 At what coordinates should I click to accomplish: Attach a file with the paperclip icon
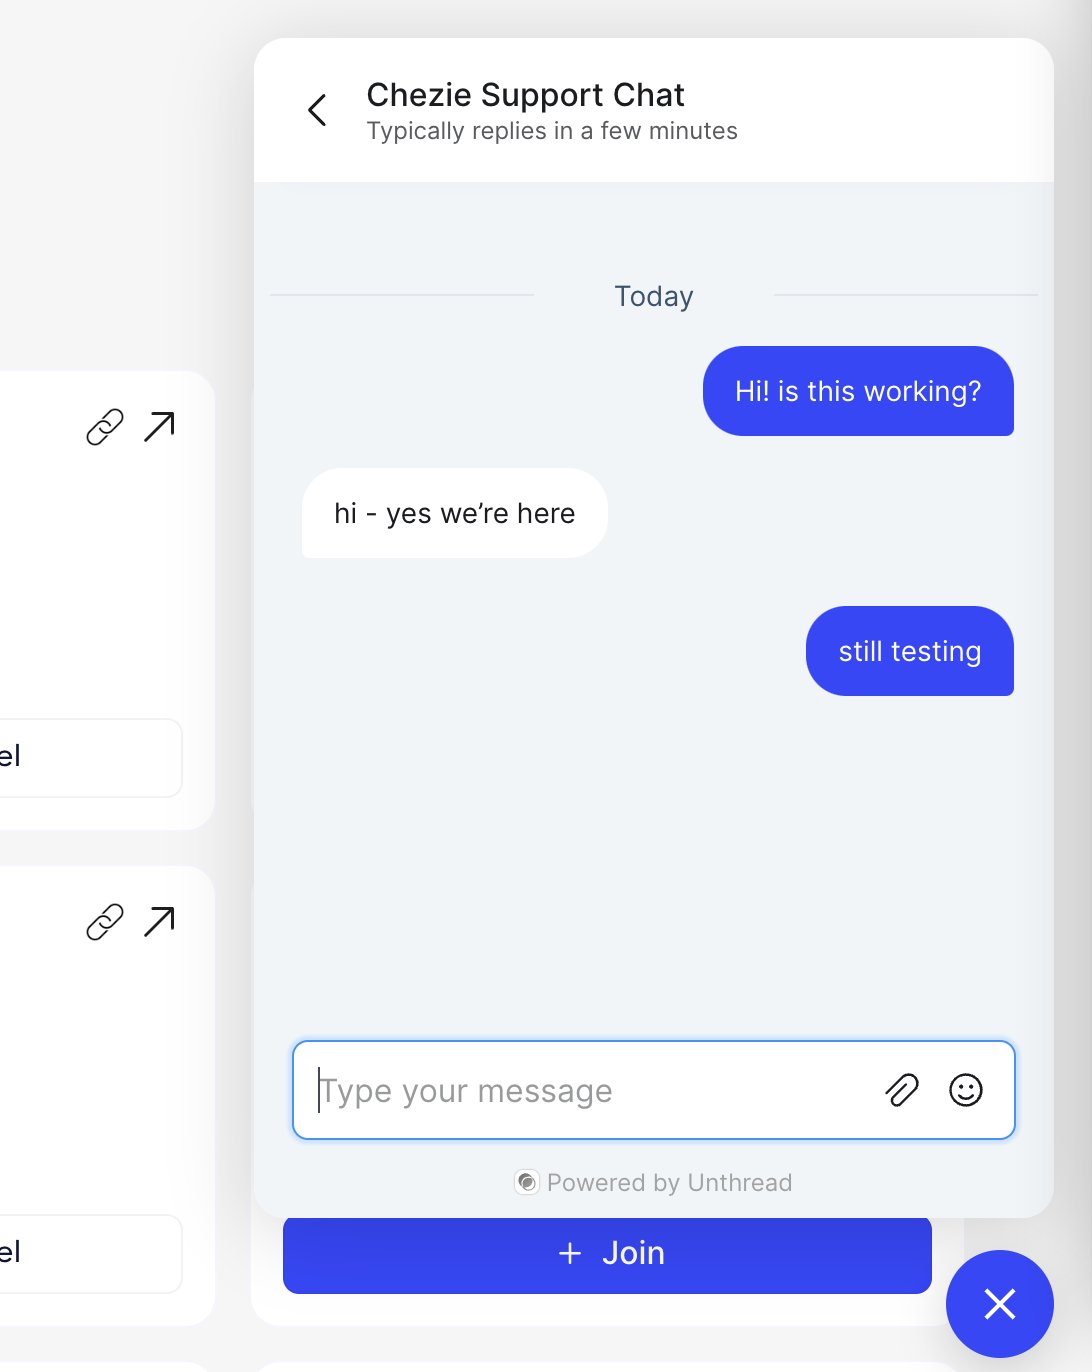pos(902,1090)
